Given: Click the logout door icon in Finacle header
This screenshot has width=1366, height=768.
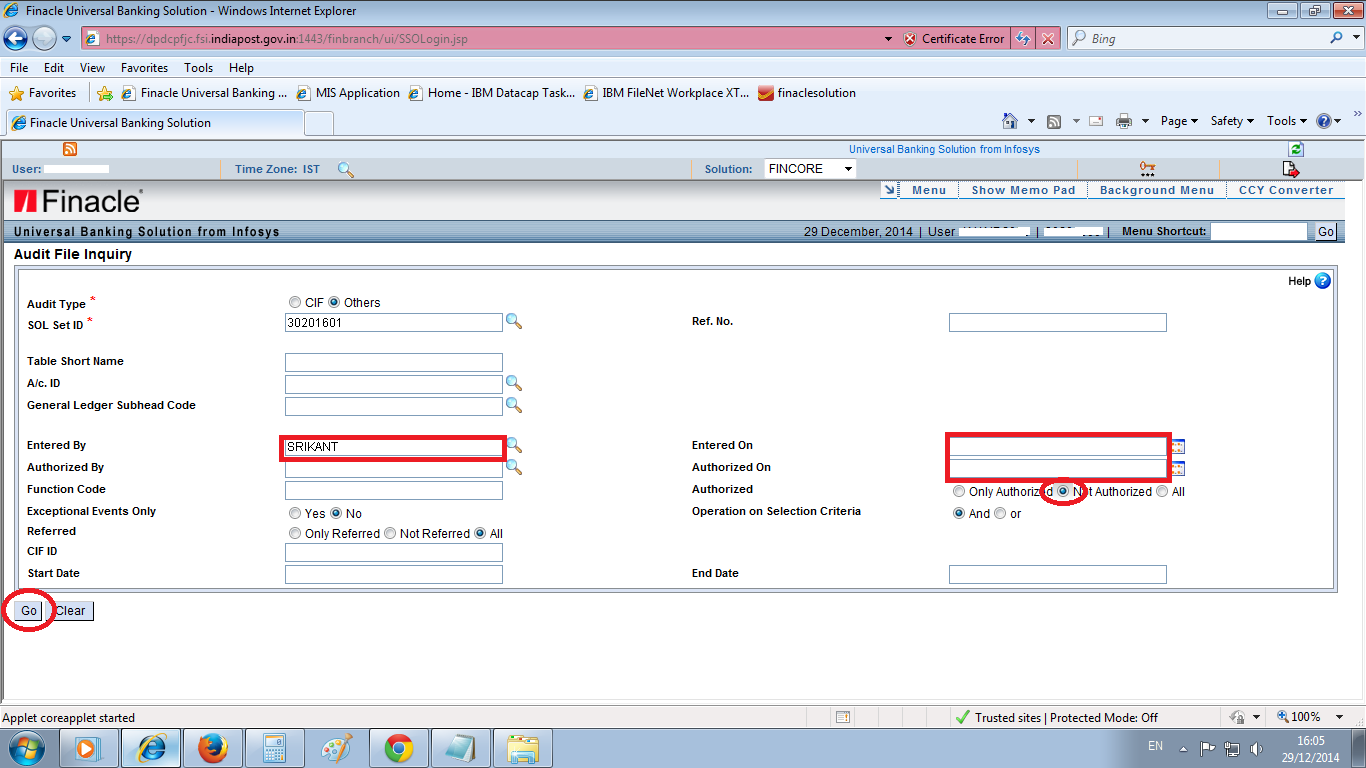Looking at the screenshot, I should pyautogui.click(x=1291, y=169).
